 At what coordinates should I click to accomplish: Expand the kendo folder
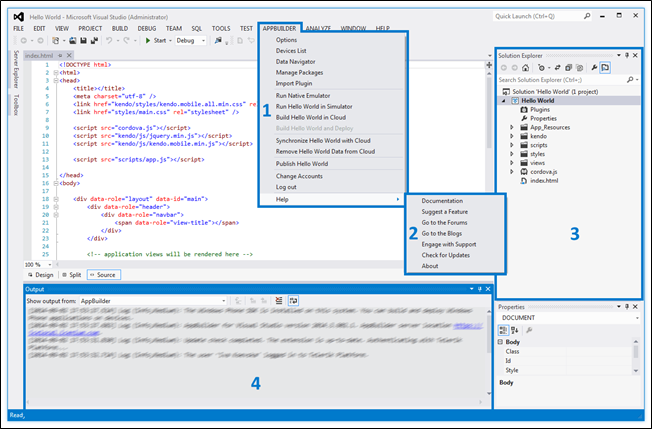[x=512, y=136]
